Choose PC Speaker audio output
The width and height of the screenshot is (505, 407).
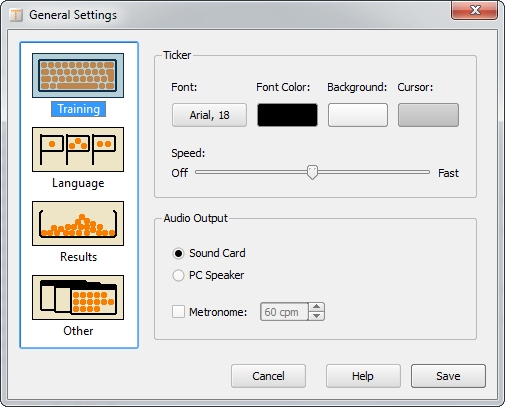coord(178,275)
